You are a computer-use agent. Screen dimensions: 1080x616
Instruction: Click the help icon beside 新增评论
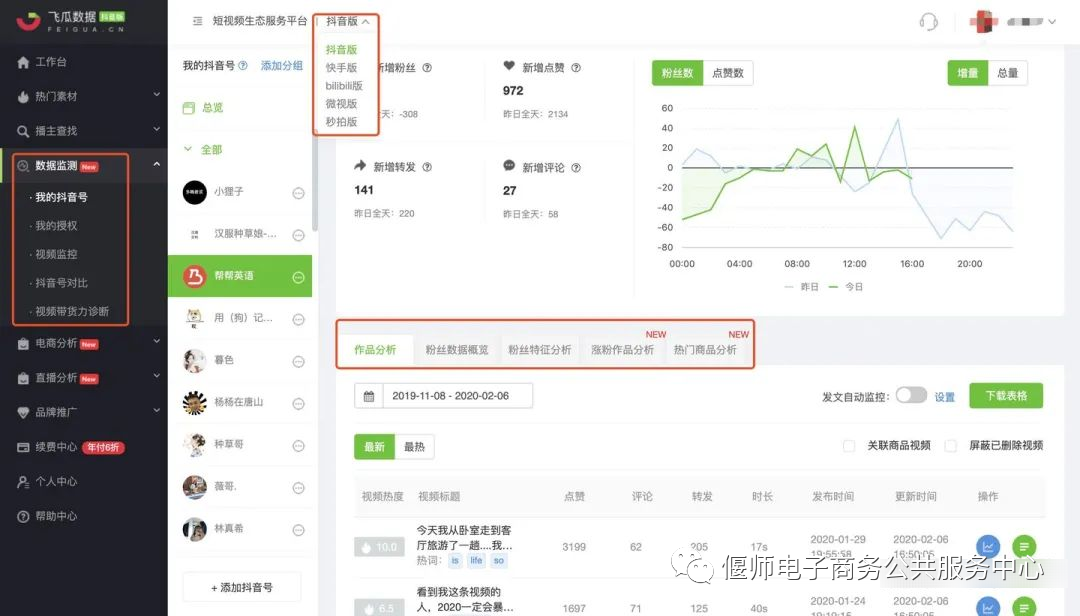point(576,167)
